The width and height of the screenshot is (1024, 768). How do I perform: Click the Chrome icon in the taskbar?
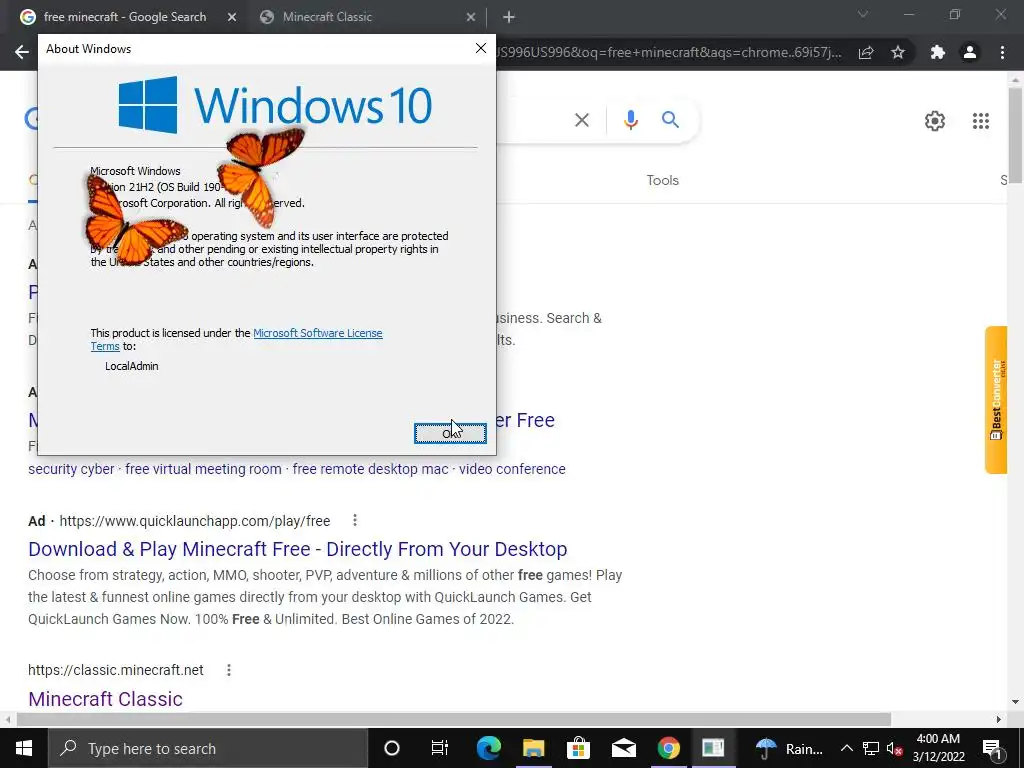[x=668, y=748]
